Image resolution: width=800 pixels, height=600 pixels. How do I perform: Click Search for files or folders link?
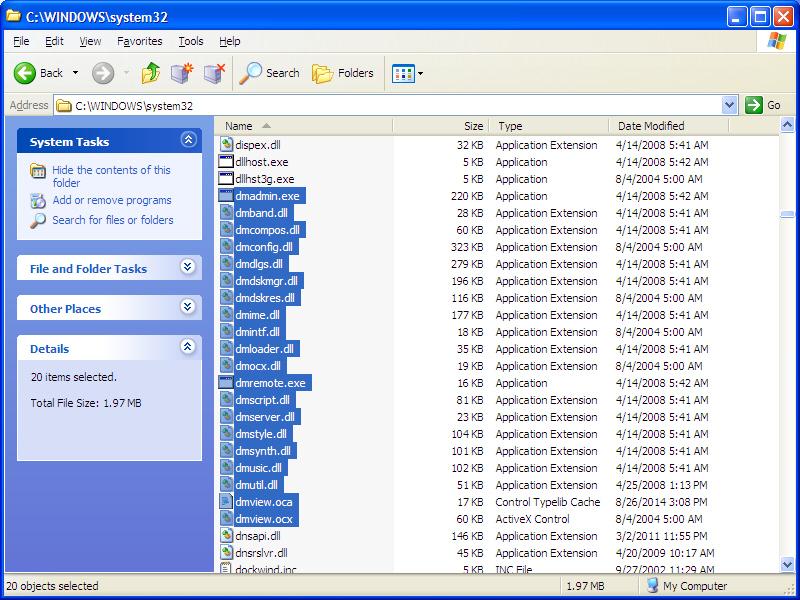click(112, 220)
